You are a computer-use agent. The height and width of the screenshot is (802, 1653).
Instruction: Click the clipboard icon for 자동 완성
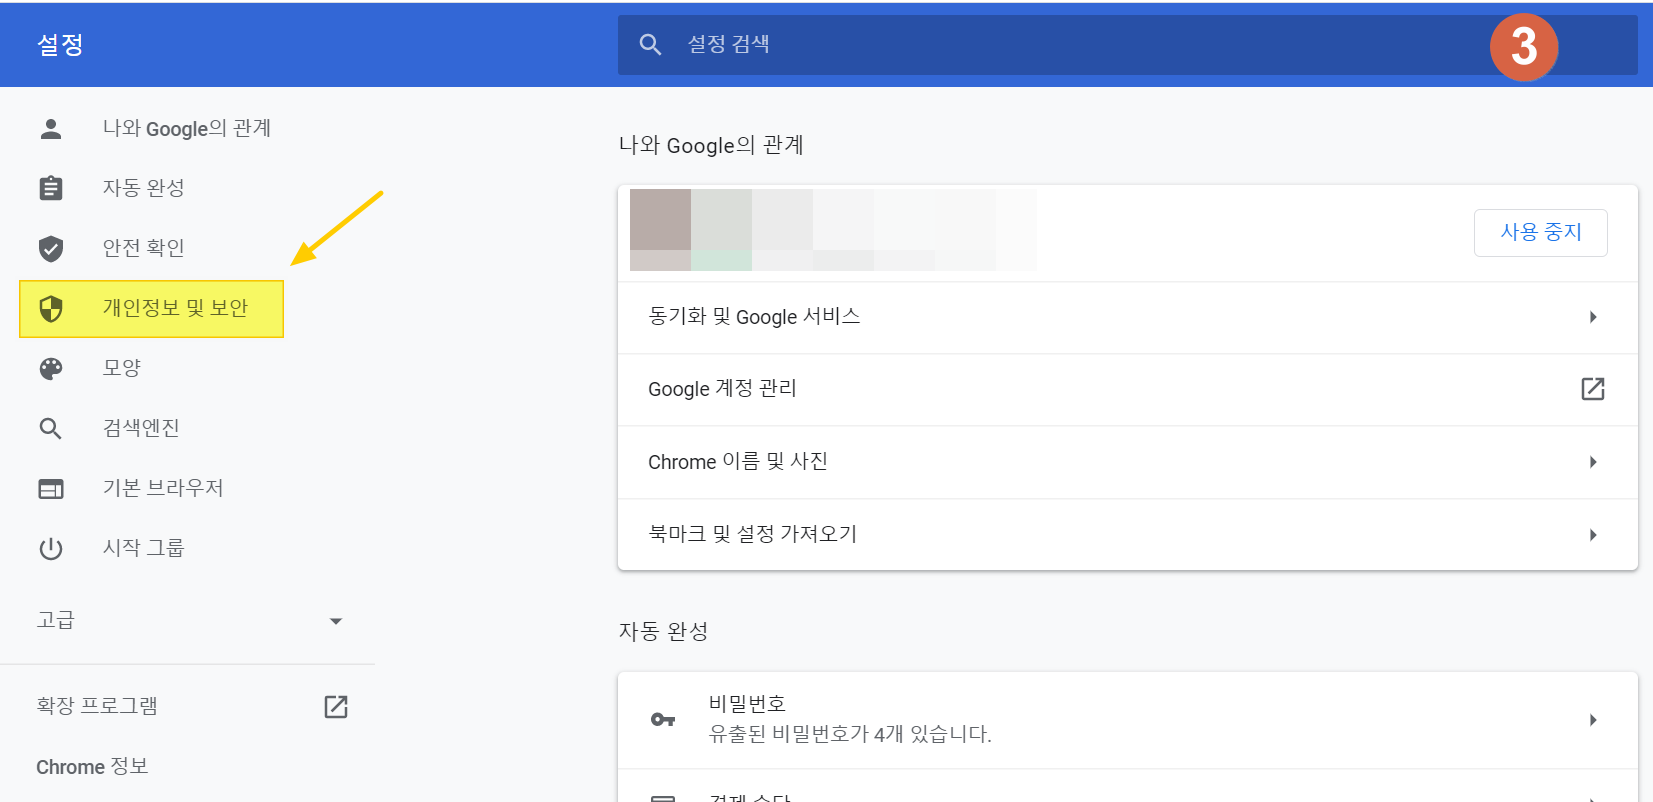[x=51, y=188]
